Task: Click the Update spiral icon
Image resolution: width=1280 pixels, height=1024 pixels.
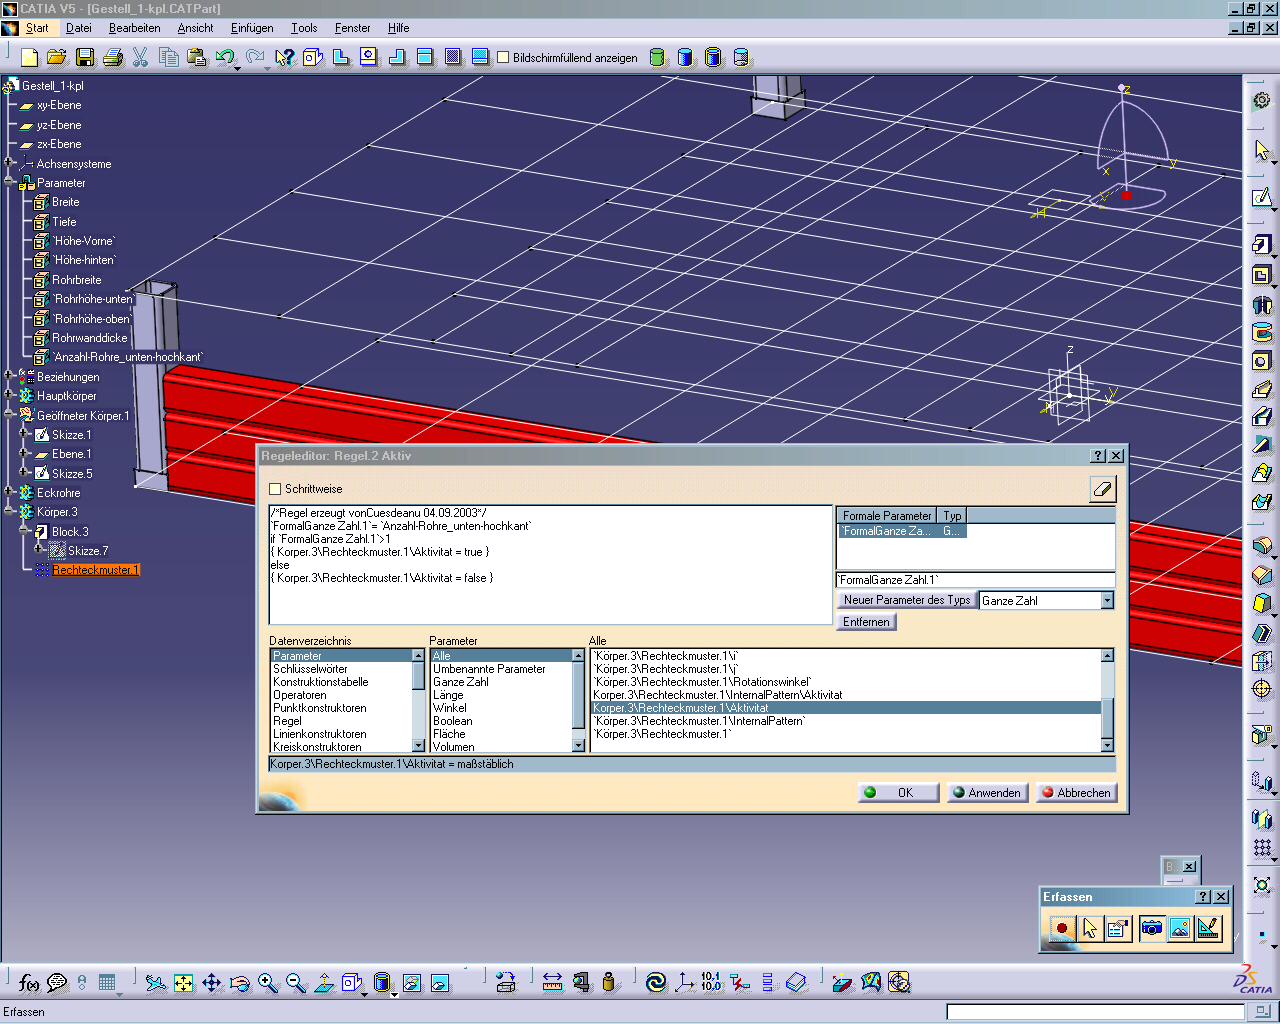Action: tap(656, 983)
